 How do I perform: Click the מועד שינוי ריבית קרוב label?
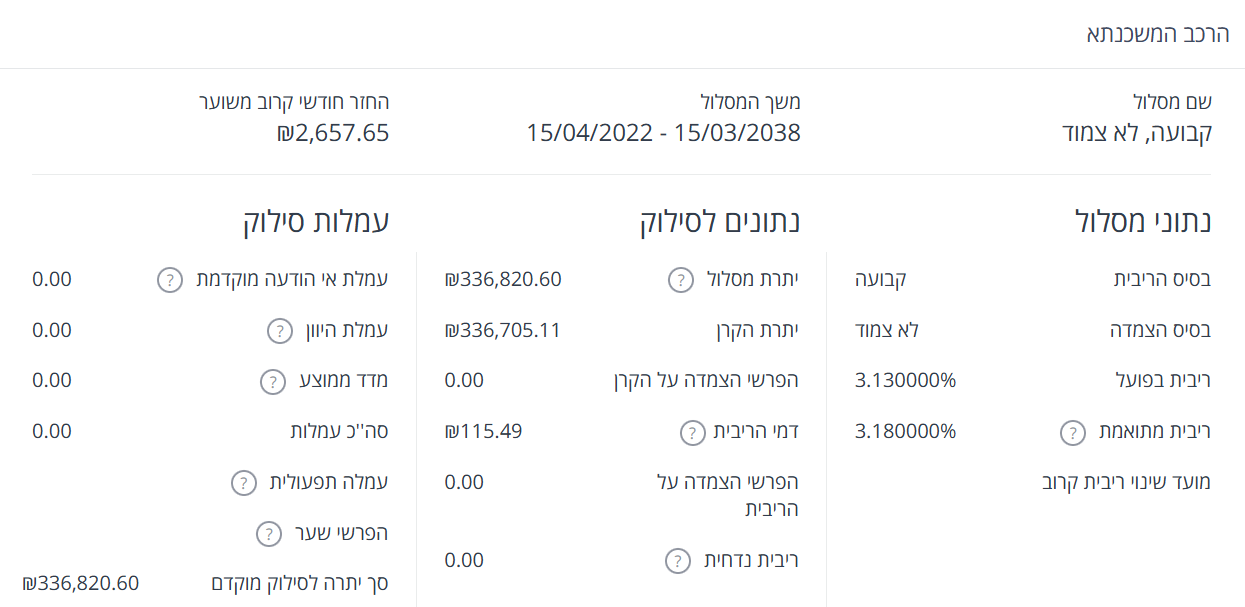tap(1126, 483)
